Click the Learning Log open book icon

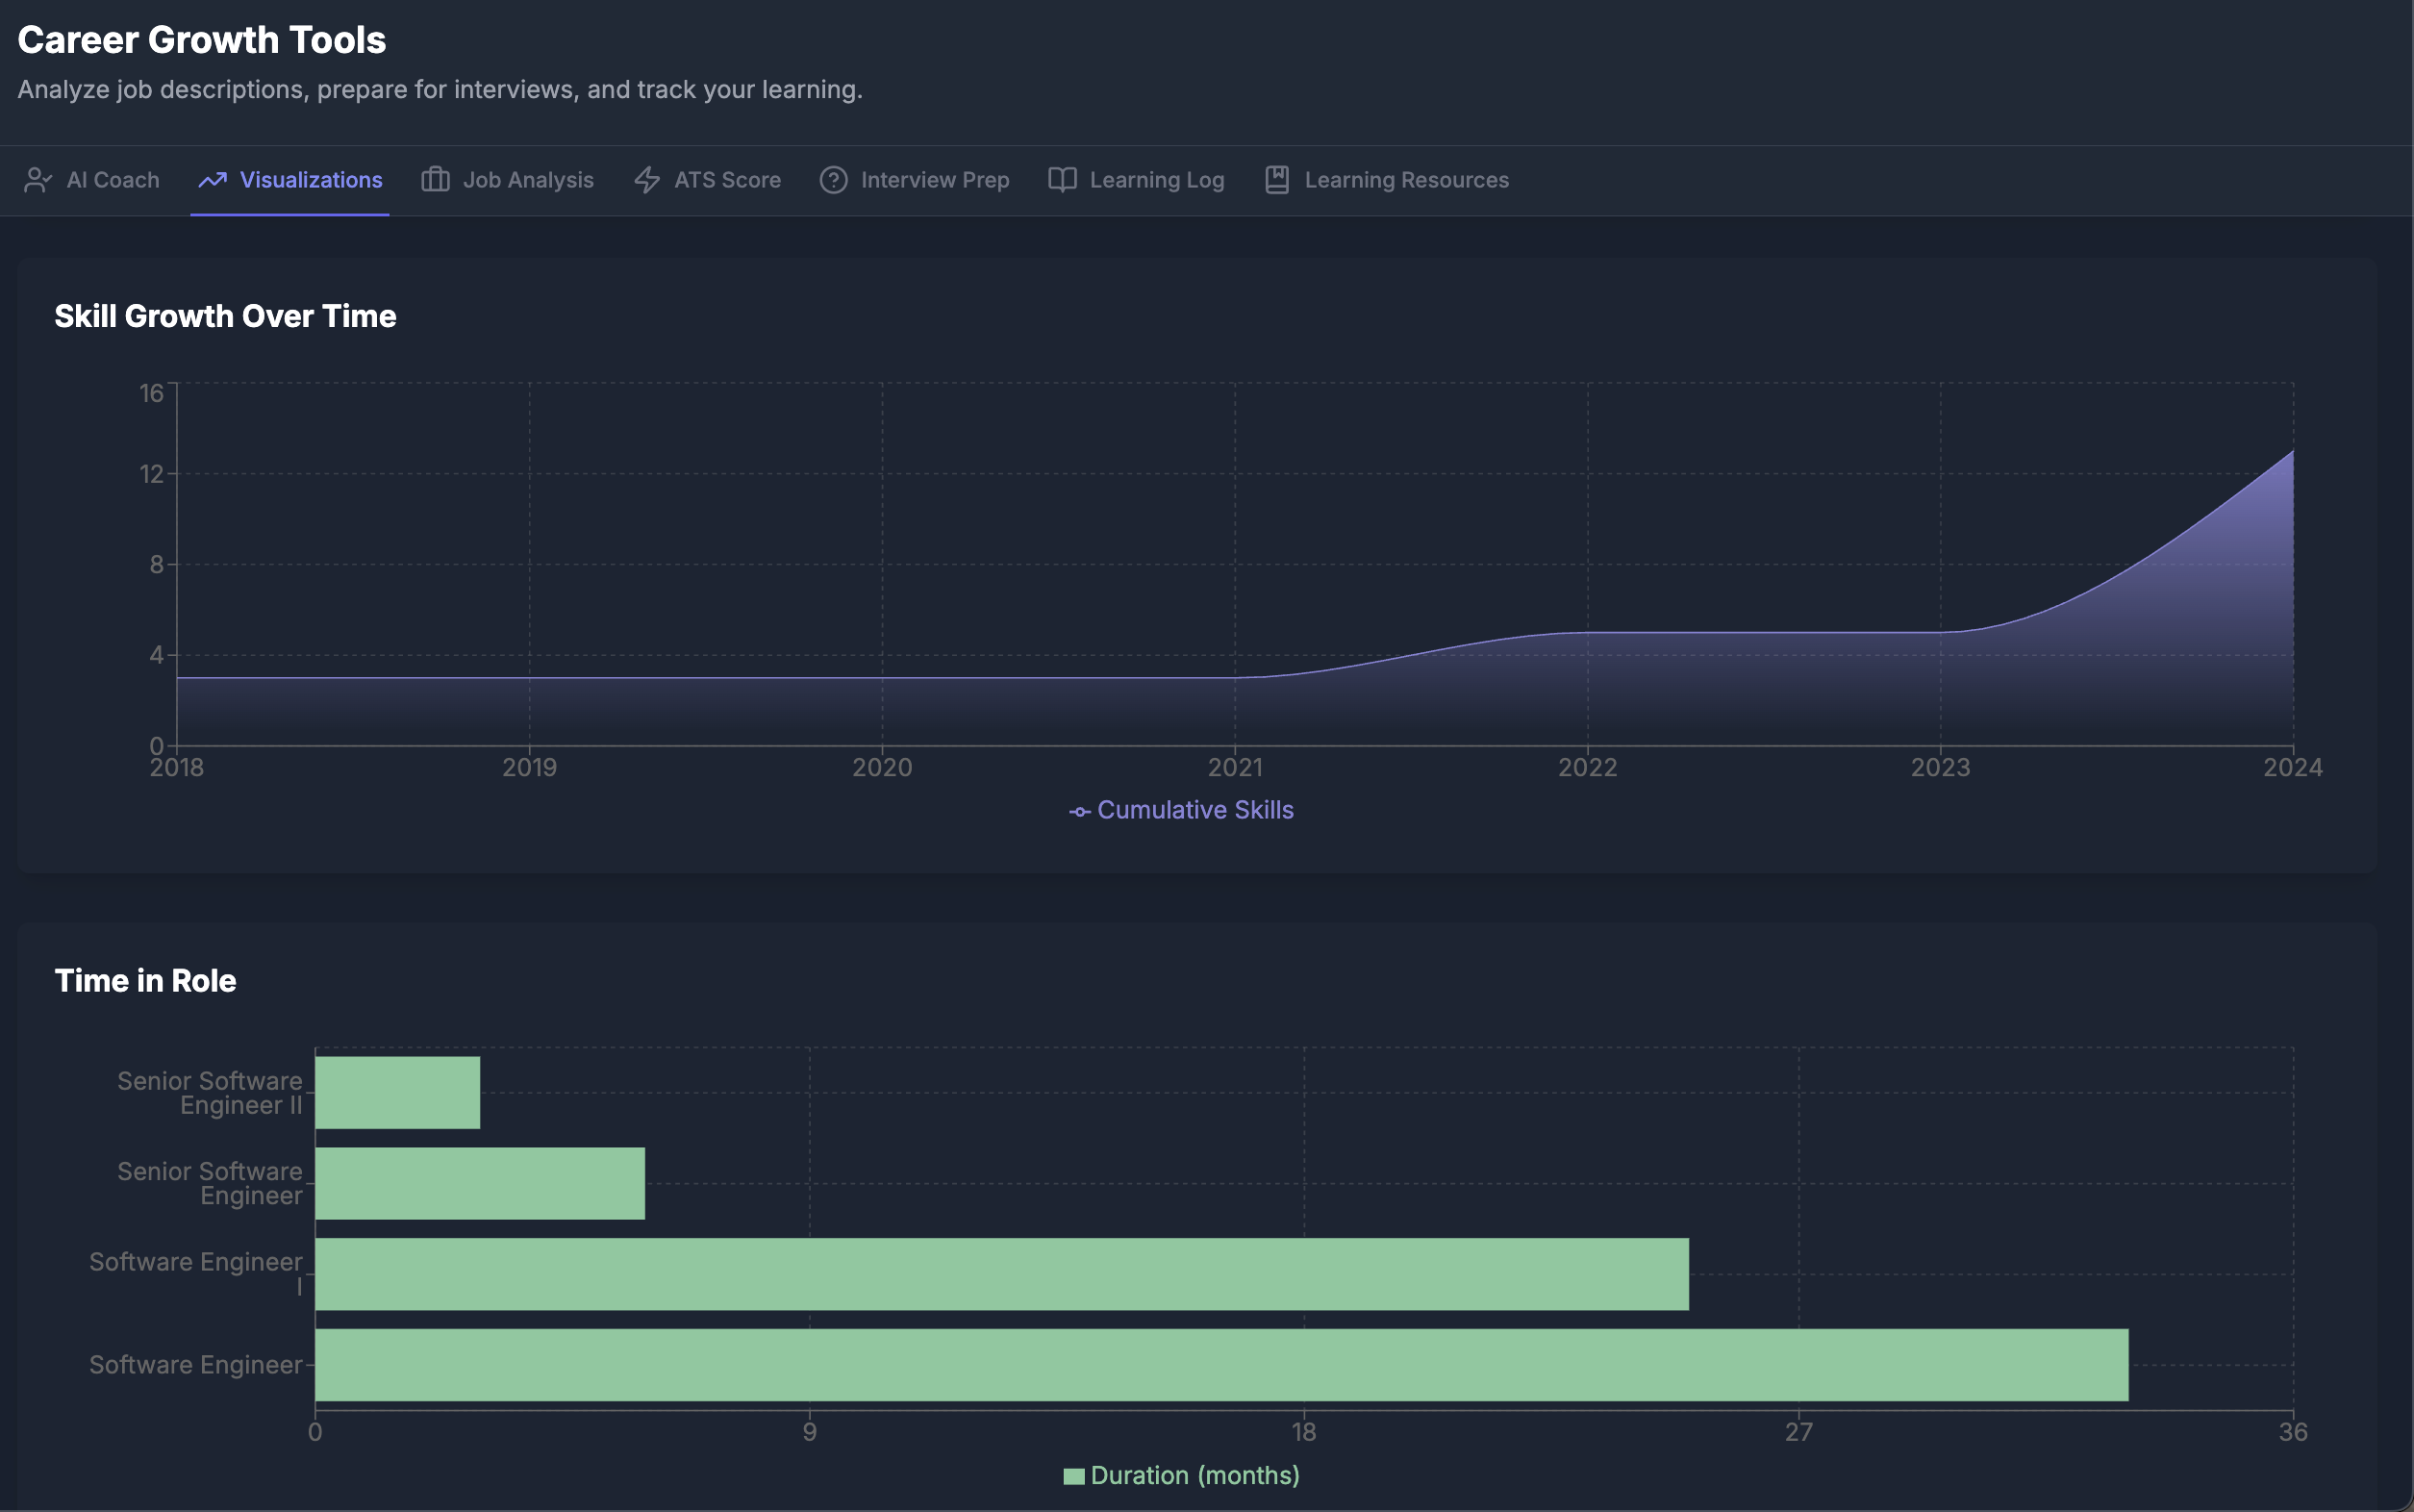point(1062,180)
